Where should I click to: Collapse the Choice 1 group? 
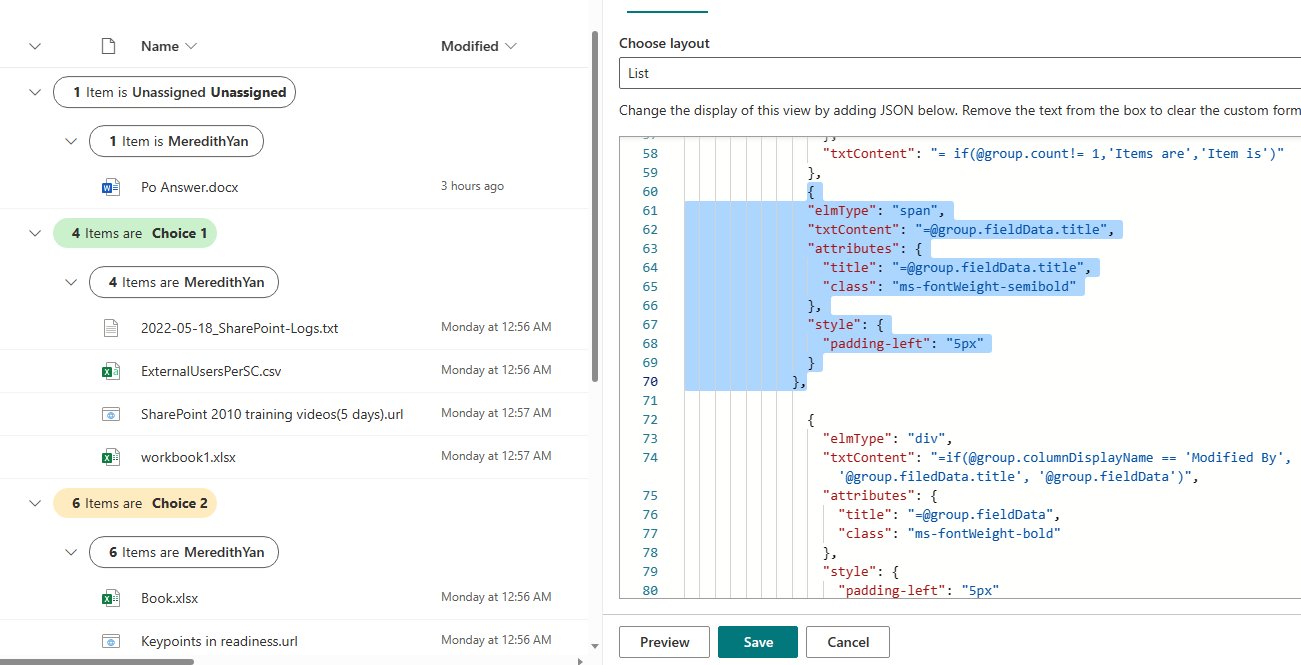(36, 233)
